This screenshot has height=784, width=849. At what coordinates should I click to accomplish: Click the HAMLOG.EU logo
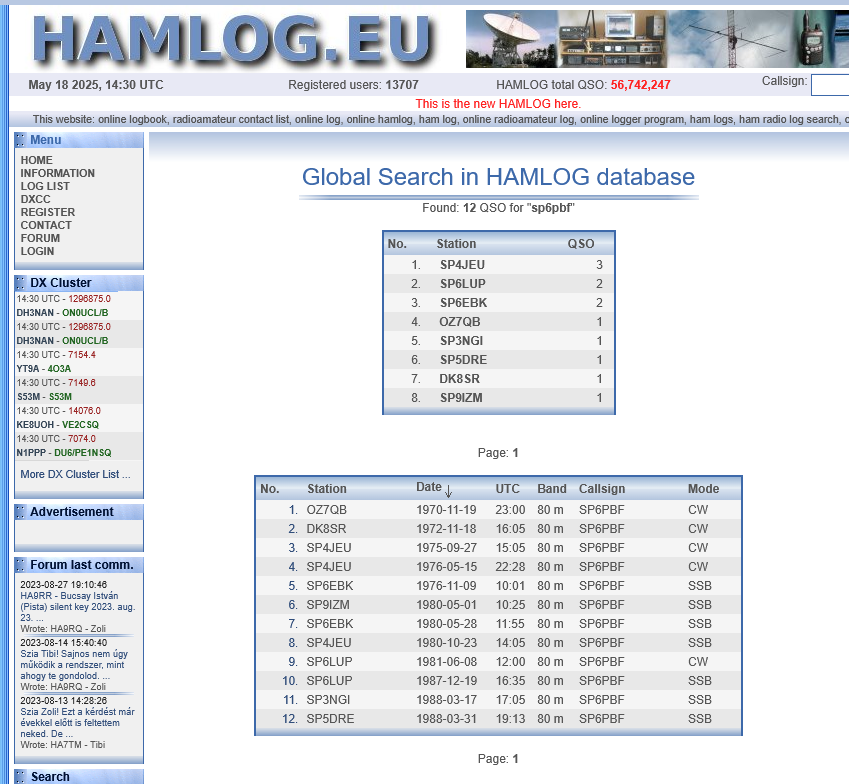click(x=232, y=38)
